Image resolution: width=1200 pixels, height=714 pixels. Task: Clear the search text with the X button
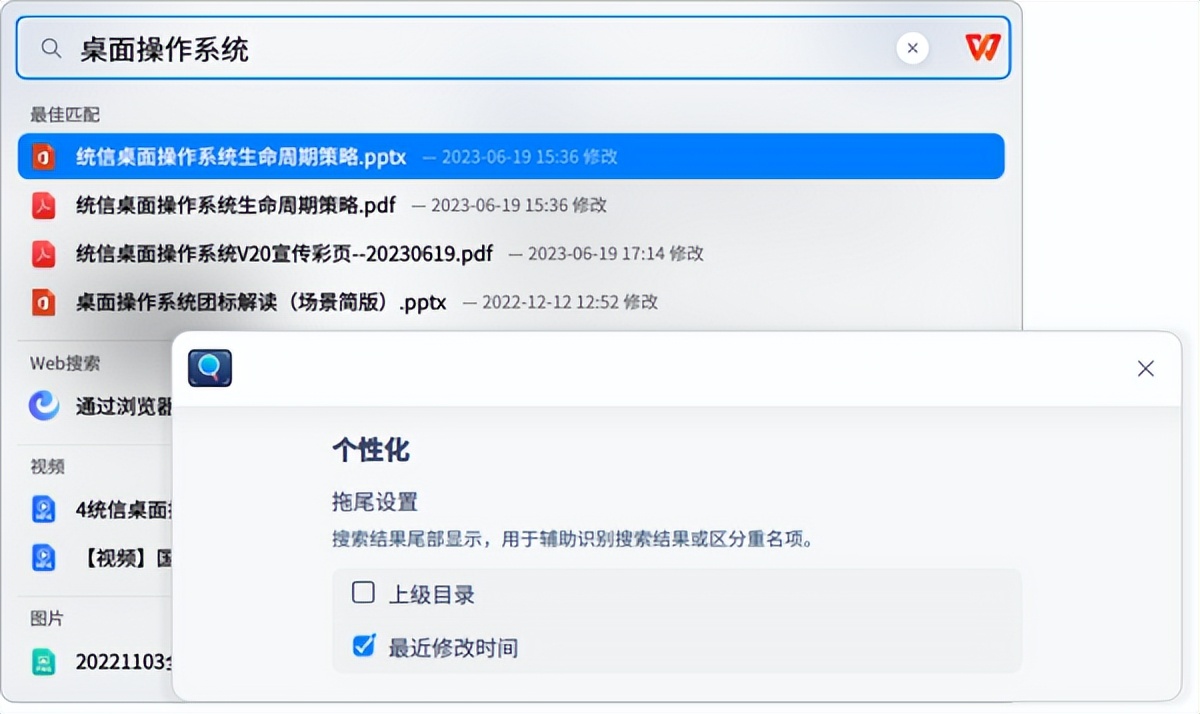[913, 47]
